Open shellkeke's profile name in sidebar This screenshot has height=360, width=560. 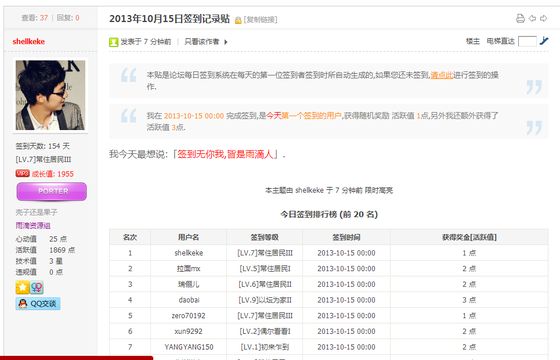coord(29,41)
